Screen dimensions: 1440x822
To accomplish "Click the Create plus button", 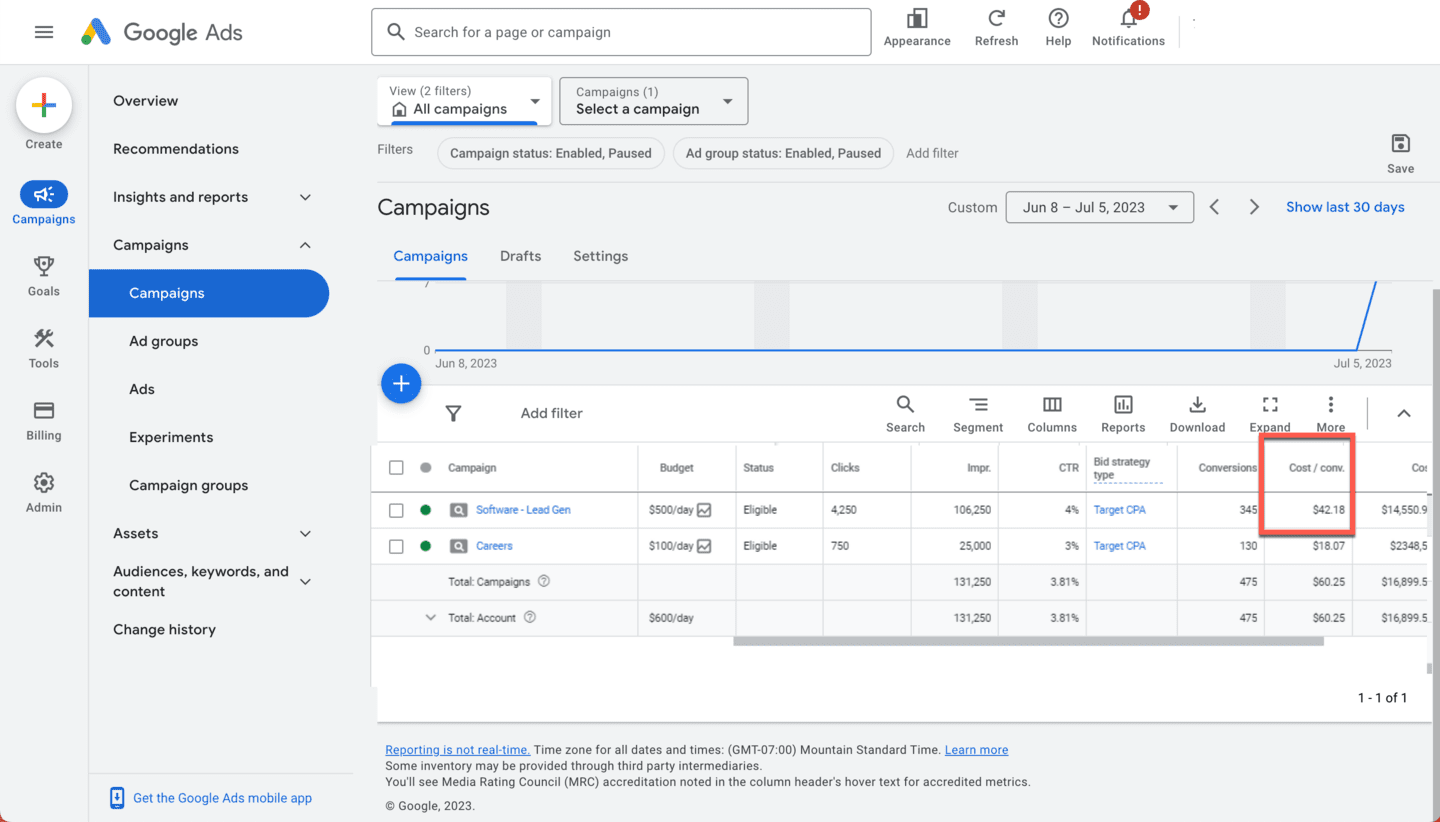I will click(x=44, y=105).
